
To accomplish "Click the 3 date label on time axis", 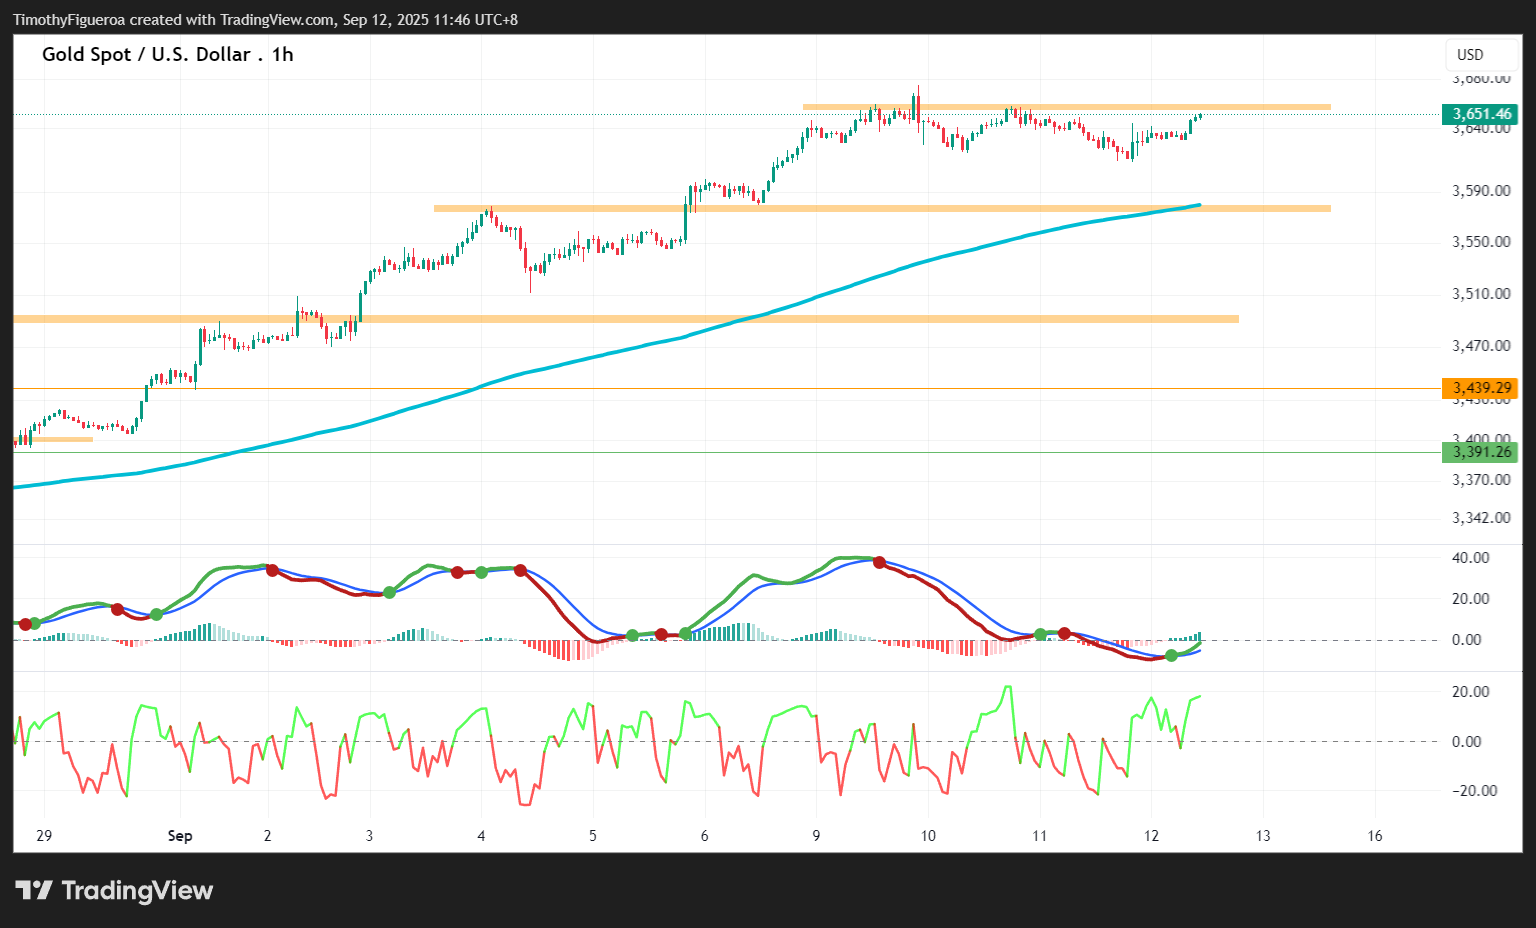I will click(x=369, y=836).
